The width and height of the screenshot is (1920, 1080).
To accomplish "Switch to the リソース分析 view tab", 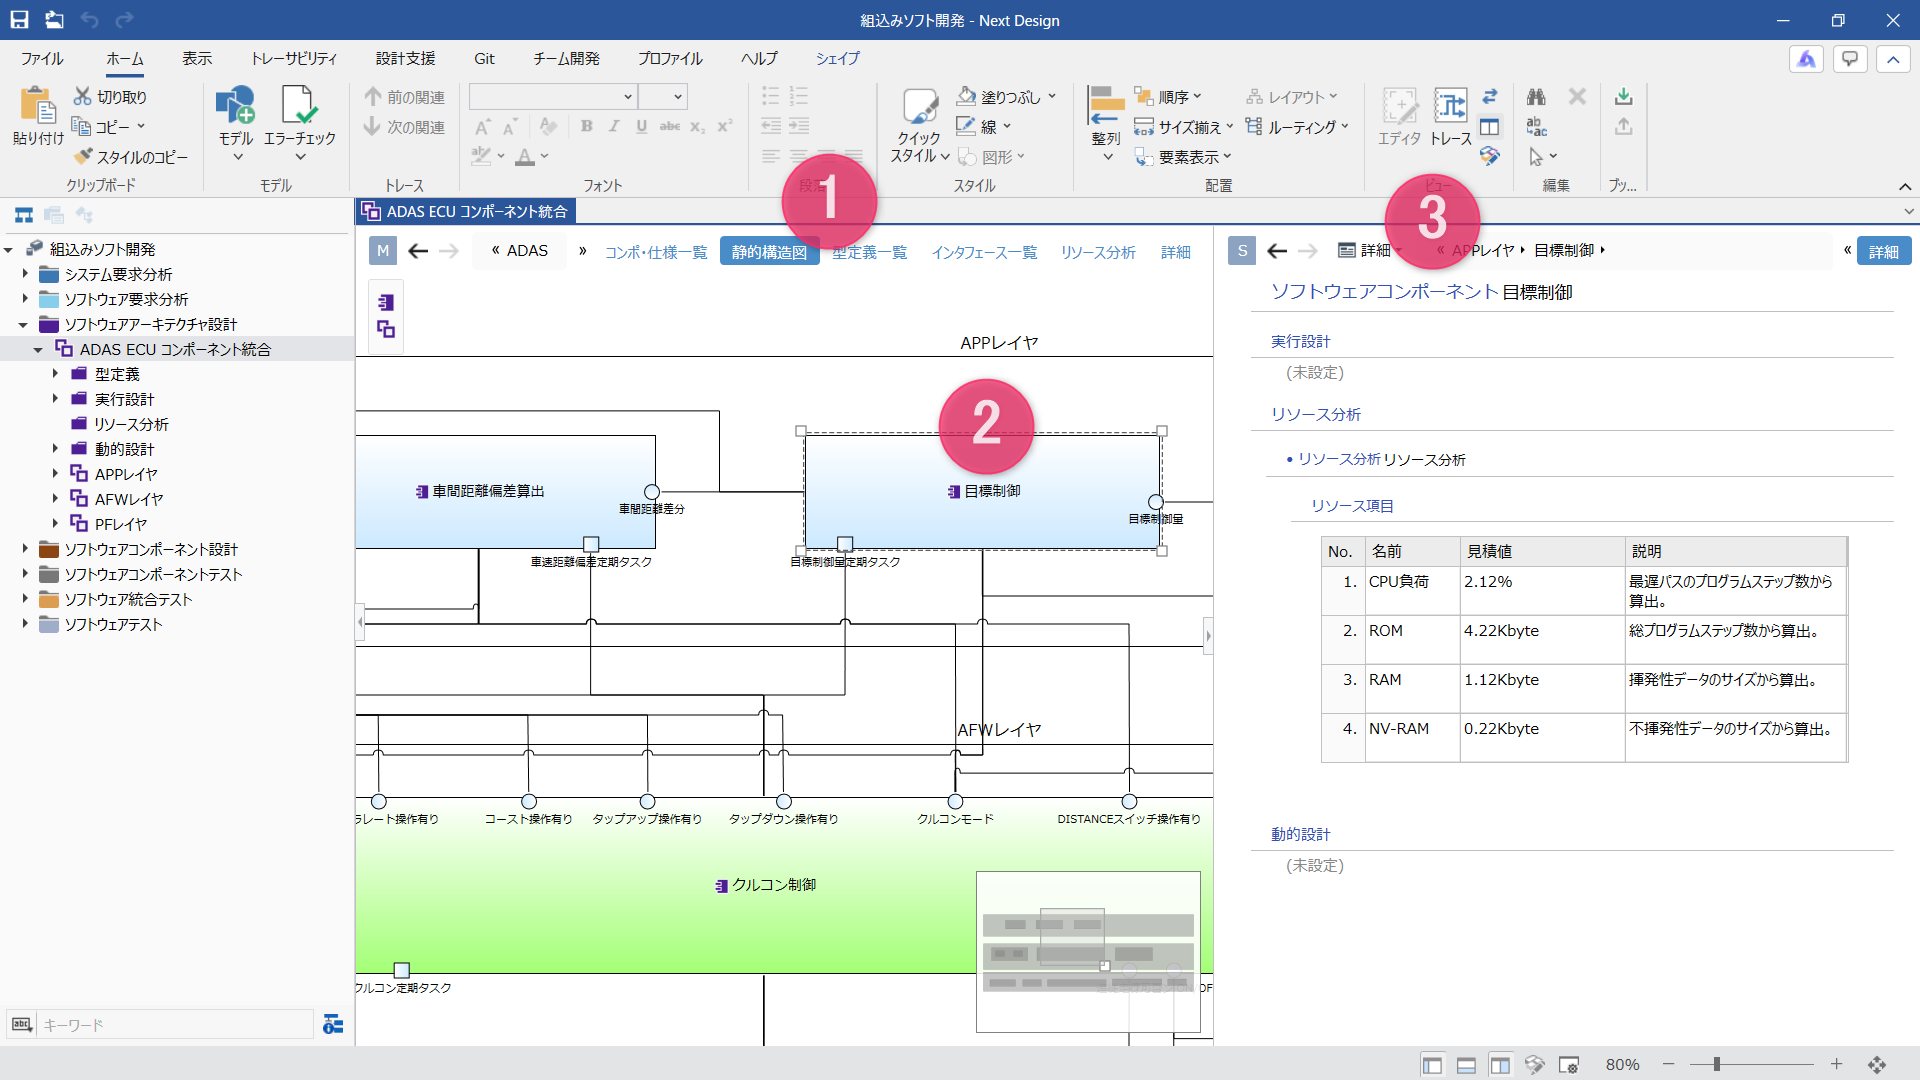I will tap(1098, 252).
